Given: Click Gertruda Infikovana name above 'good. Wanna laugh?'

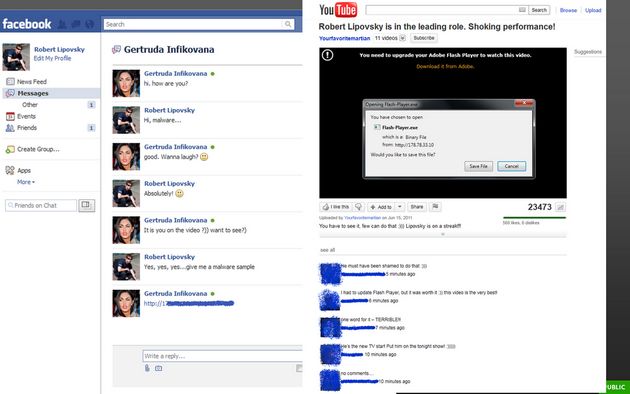Looking at the screenshot, I should click(176, 147).
